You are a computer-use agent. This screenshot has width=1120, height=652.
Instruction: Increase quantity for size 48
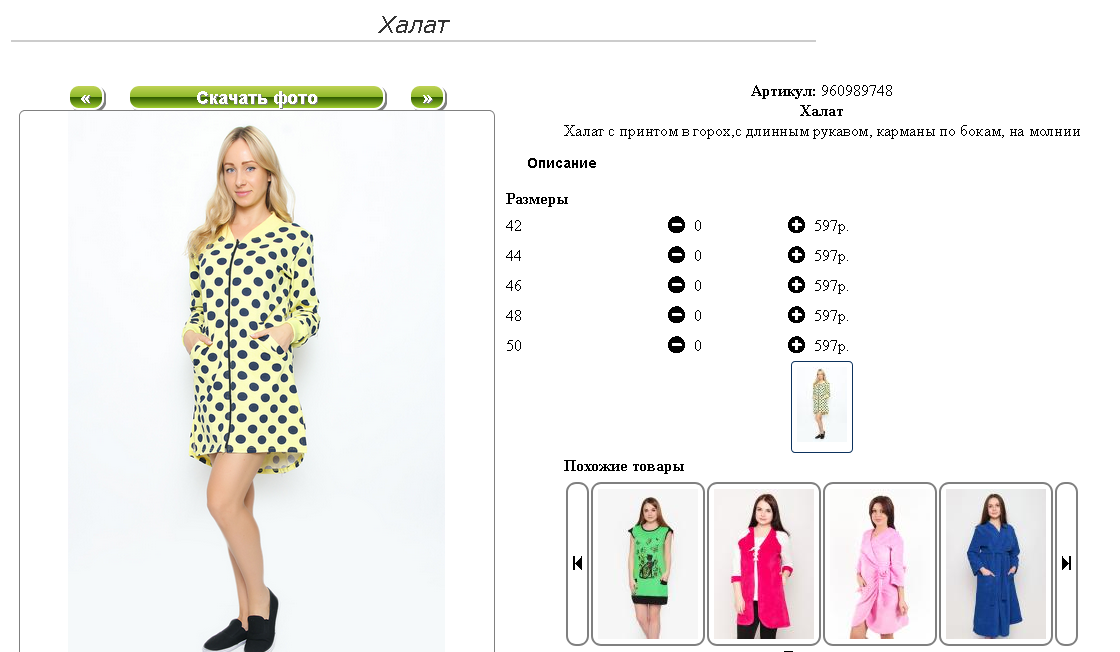[x=796, y=315]
